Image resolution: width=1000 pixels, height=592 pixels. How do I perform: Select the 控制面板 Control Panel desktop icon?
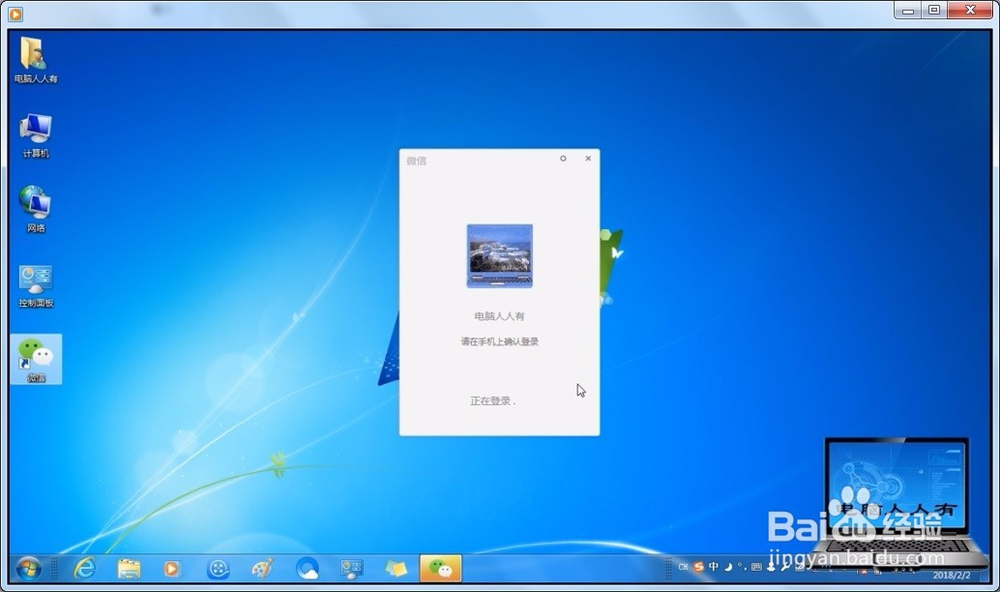pyautogui.click(x=36, y=286)
